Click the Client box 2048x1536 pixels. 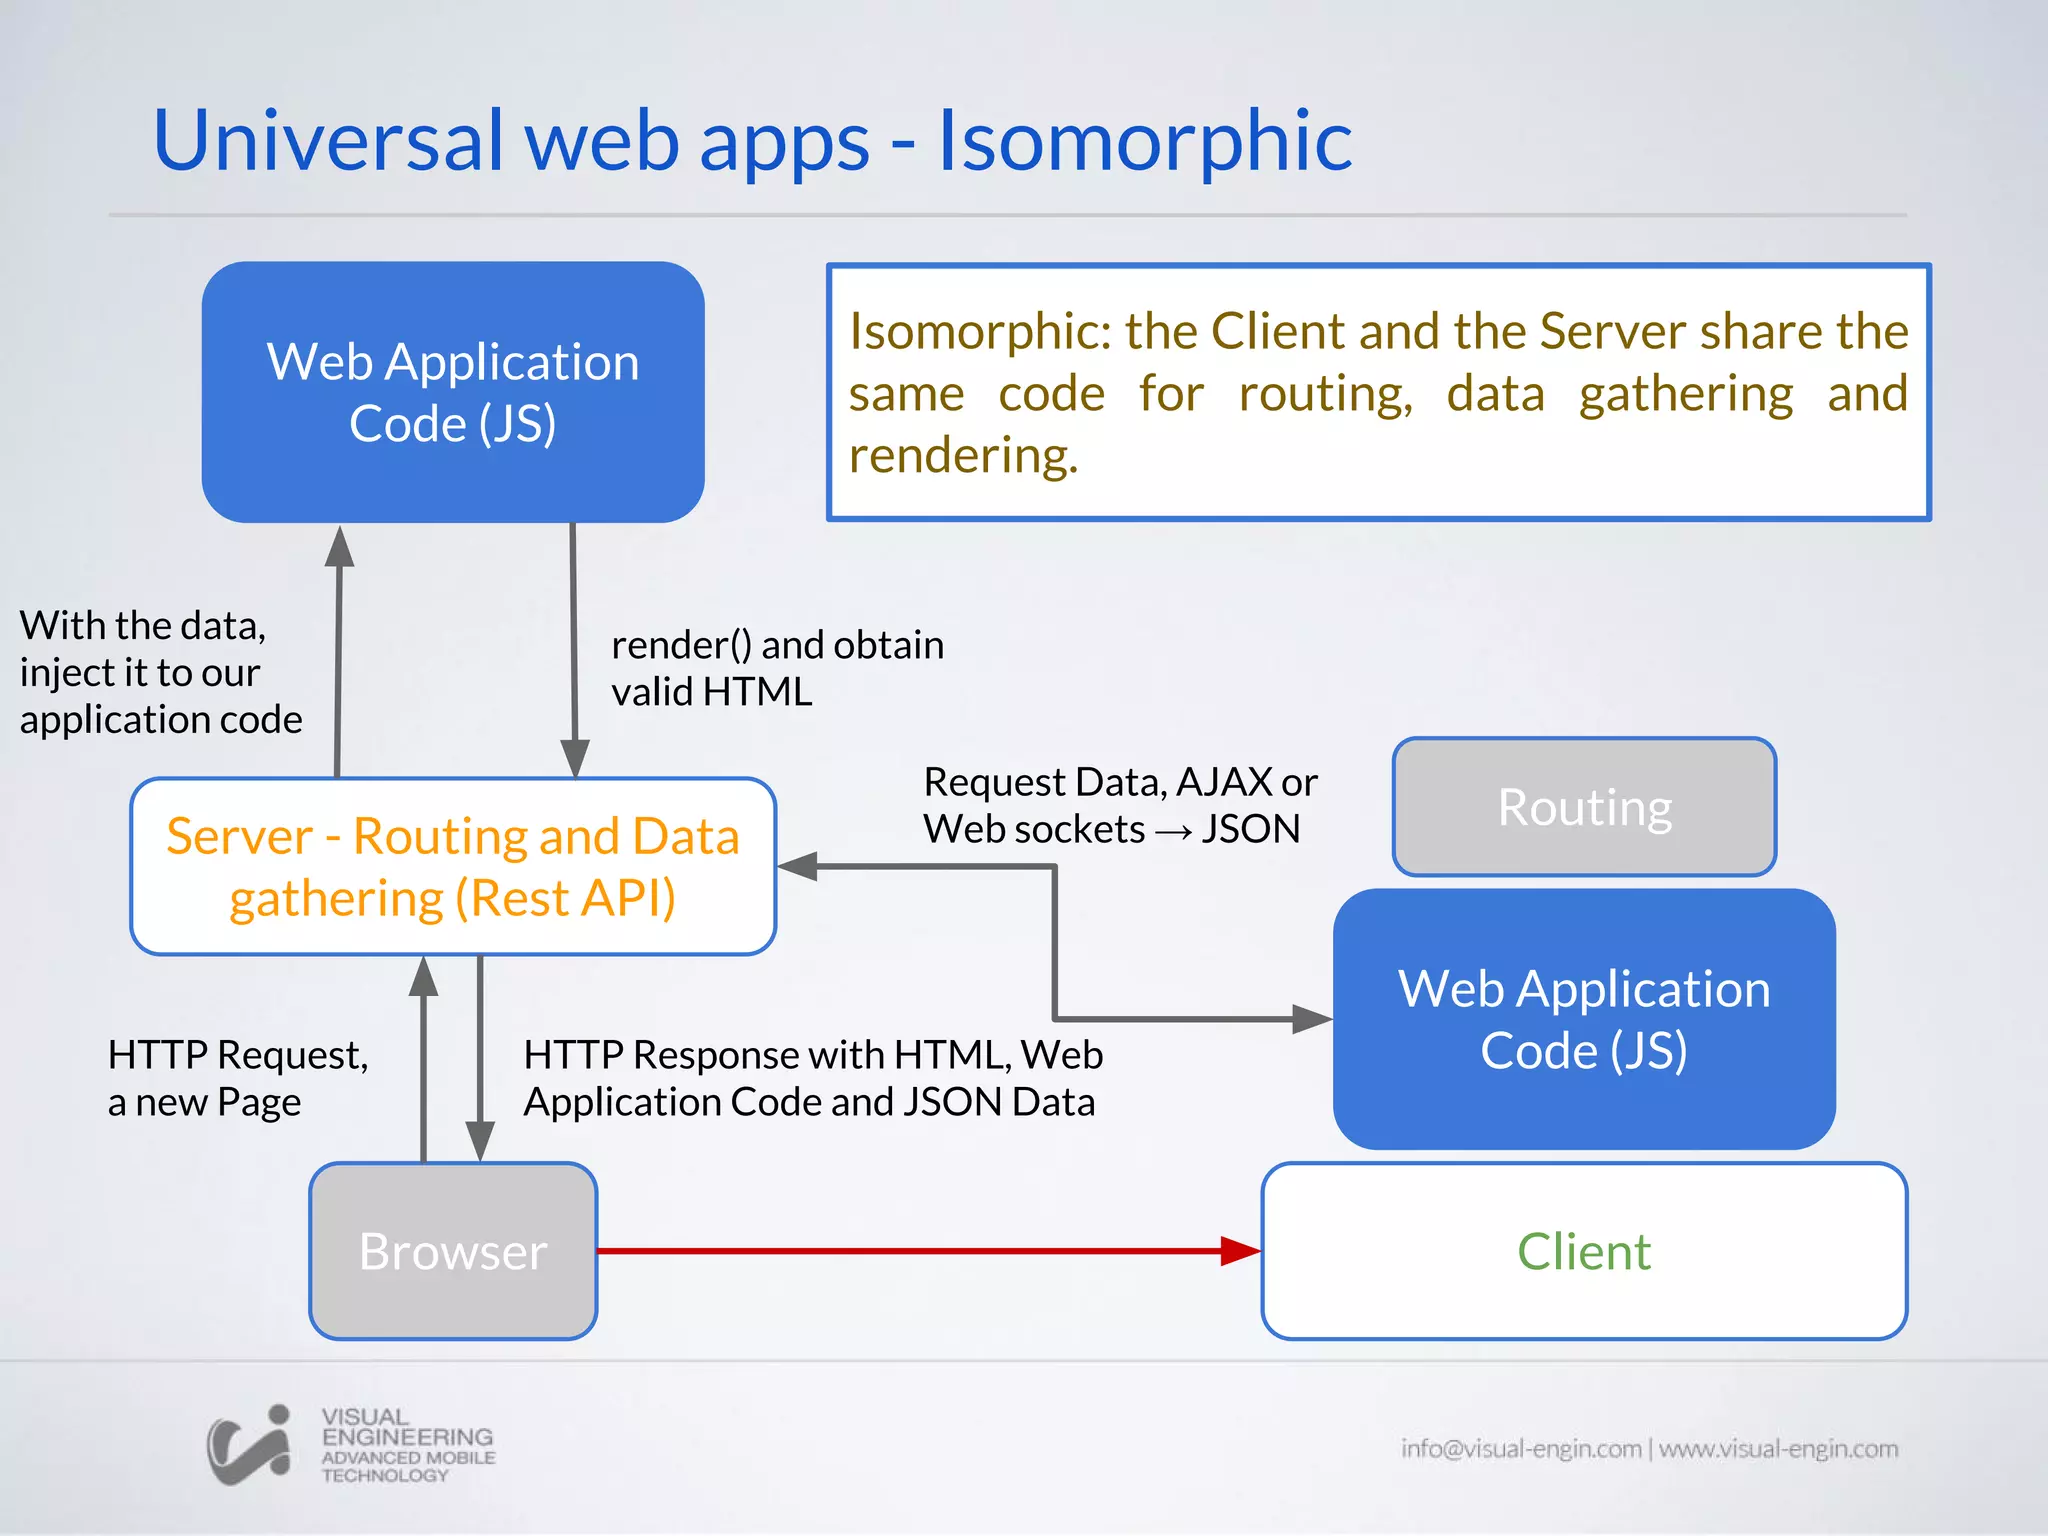pos(1584,1250)
